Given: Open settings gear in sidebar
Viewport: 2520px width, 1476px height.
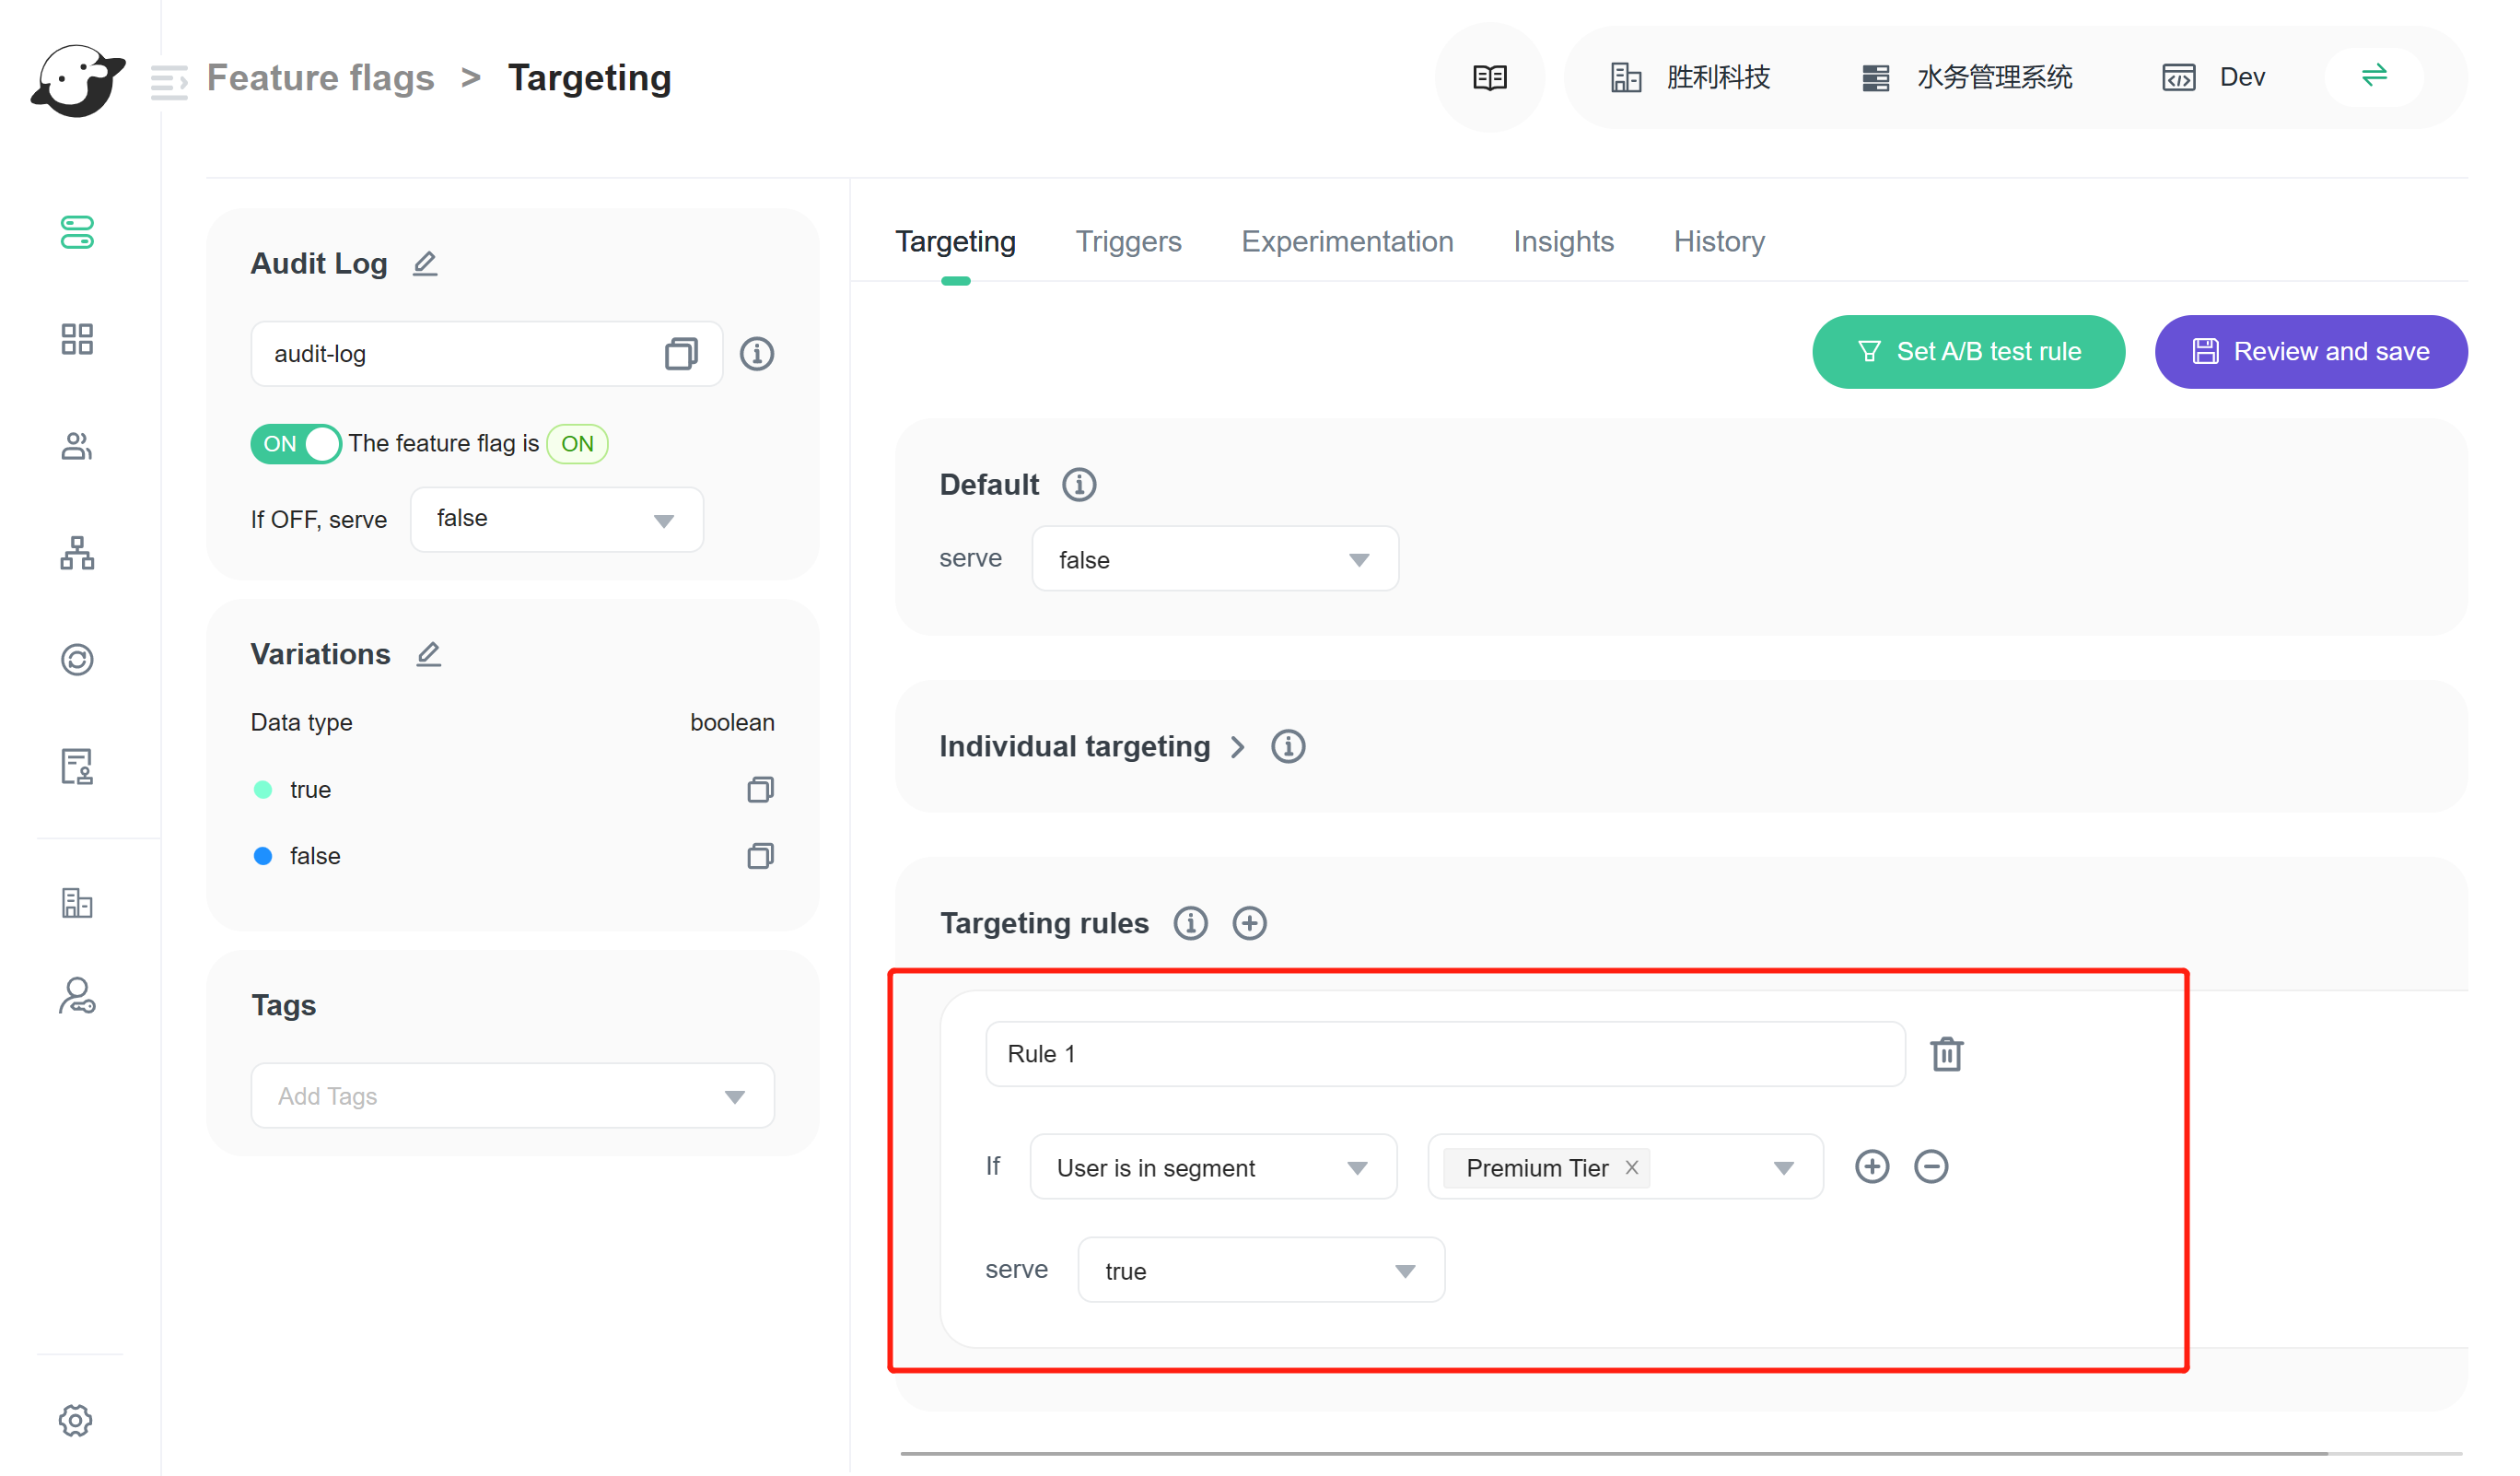Looking at the screenshot, I should click(x=75, y=1420).
